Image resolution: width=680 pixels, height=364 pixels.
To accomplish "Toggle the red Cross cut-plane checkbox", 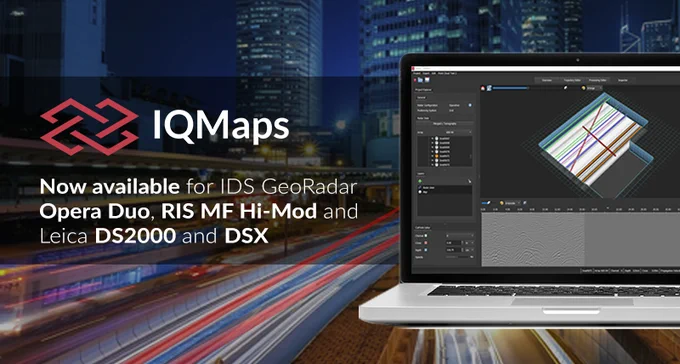I will [x=426, y=243].
